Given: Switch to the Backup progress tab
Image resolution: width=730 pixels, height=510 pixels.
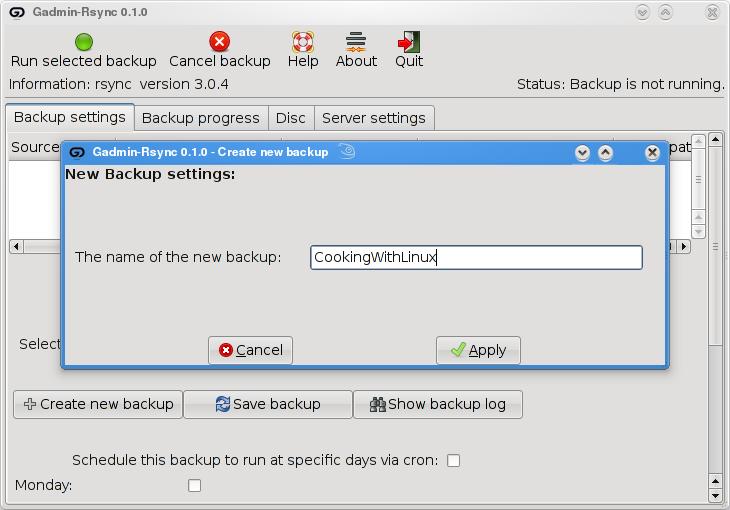Looking at the screenshot, I should [200, 118].
